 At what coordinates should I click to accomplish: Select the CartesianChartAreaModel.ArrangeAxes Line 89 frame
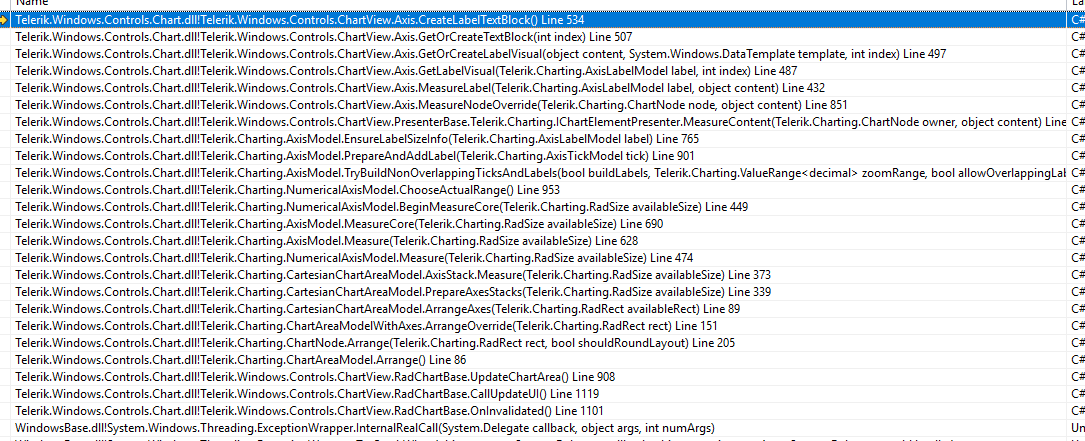[x=540, y=308]
